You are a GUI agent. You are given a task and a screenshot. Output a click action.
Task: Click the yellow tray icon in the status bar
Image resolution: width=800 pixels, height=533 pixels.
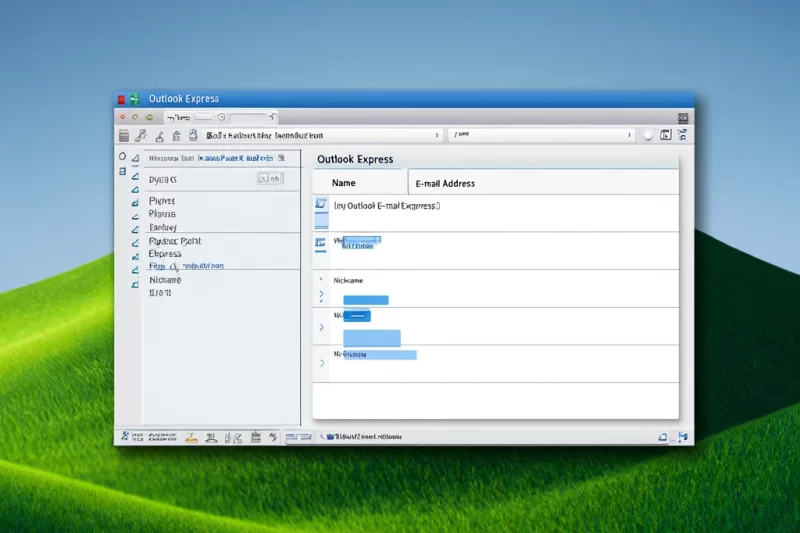[191, 437]
